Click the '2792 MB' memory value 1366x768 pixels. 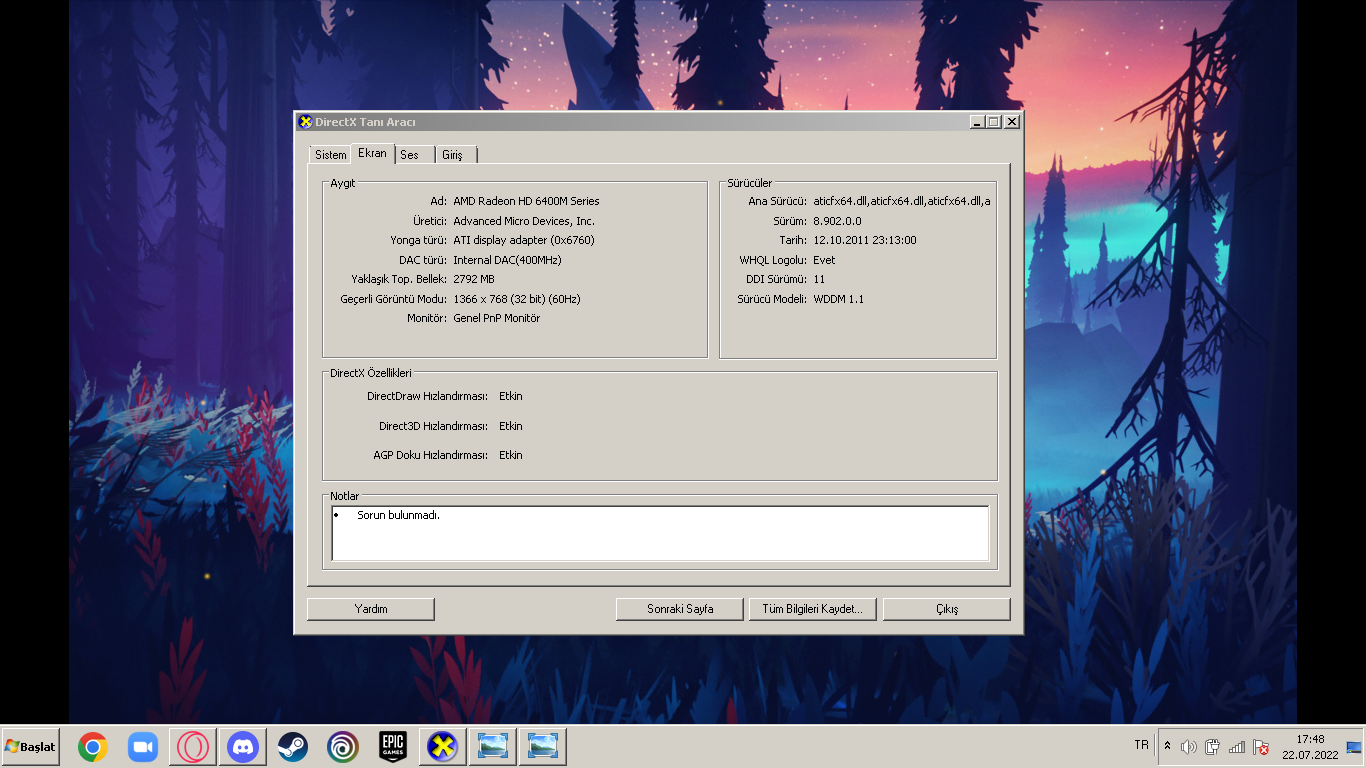(x=474, y=279)
